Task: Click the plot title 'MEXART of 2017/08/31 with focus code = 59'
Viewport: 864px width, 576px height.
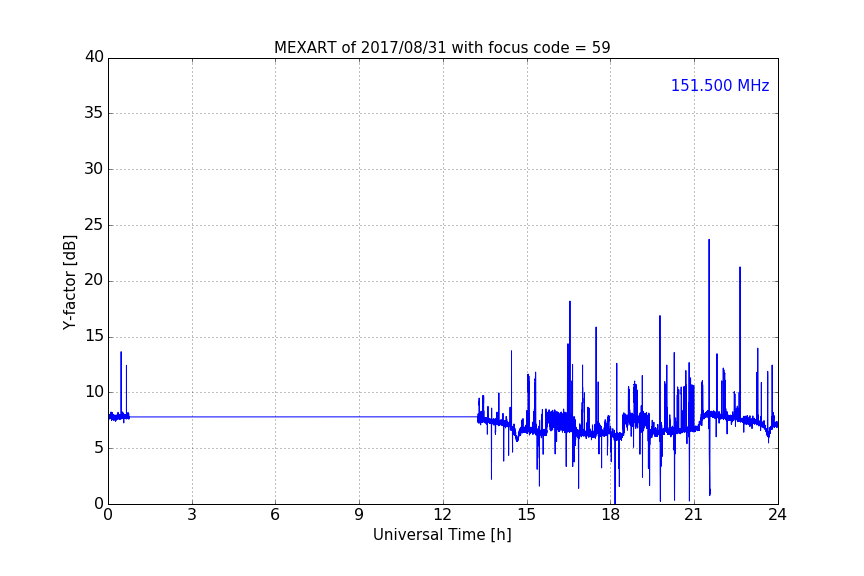Action: tap(442, 47)
